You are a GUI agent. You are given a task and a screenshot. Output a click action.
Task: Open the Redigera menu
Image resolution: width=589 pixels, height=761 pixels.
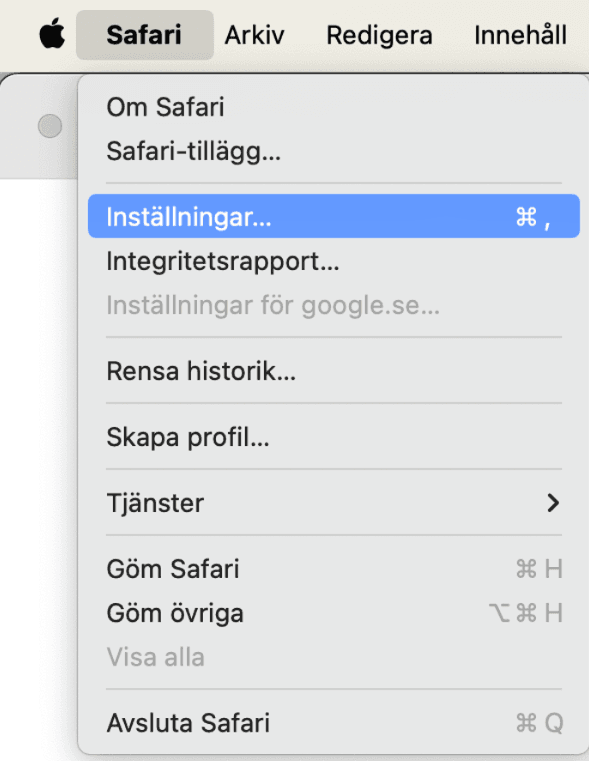[x=379, y=35]
